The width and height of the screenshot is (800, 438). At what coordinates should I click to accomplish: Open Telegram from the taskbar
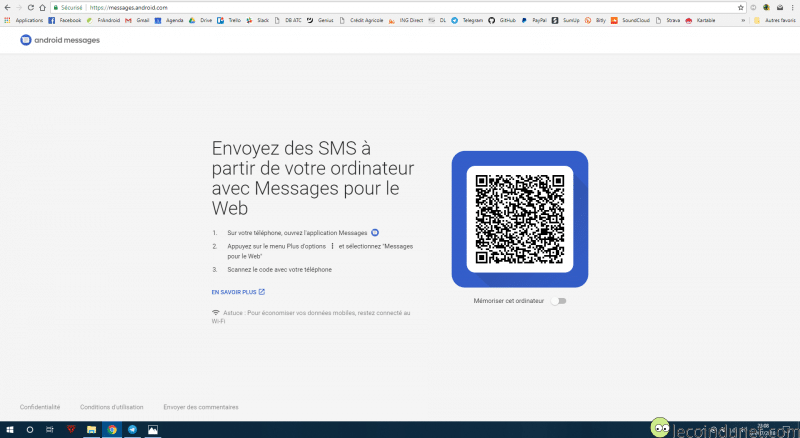[132, 430]
